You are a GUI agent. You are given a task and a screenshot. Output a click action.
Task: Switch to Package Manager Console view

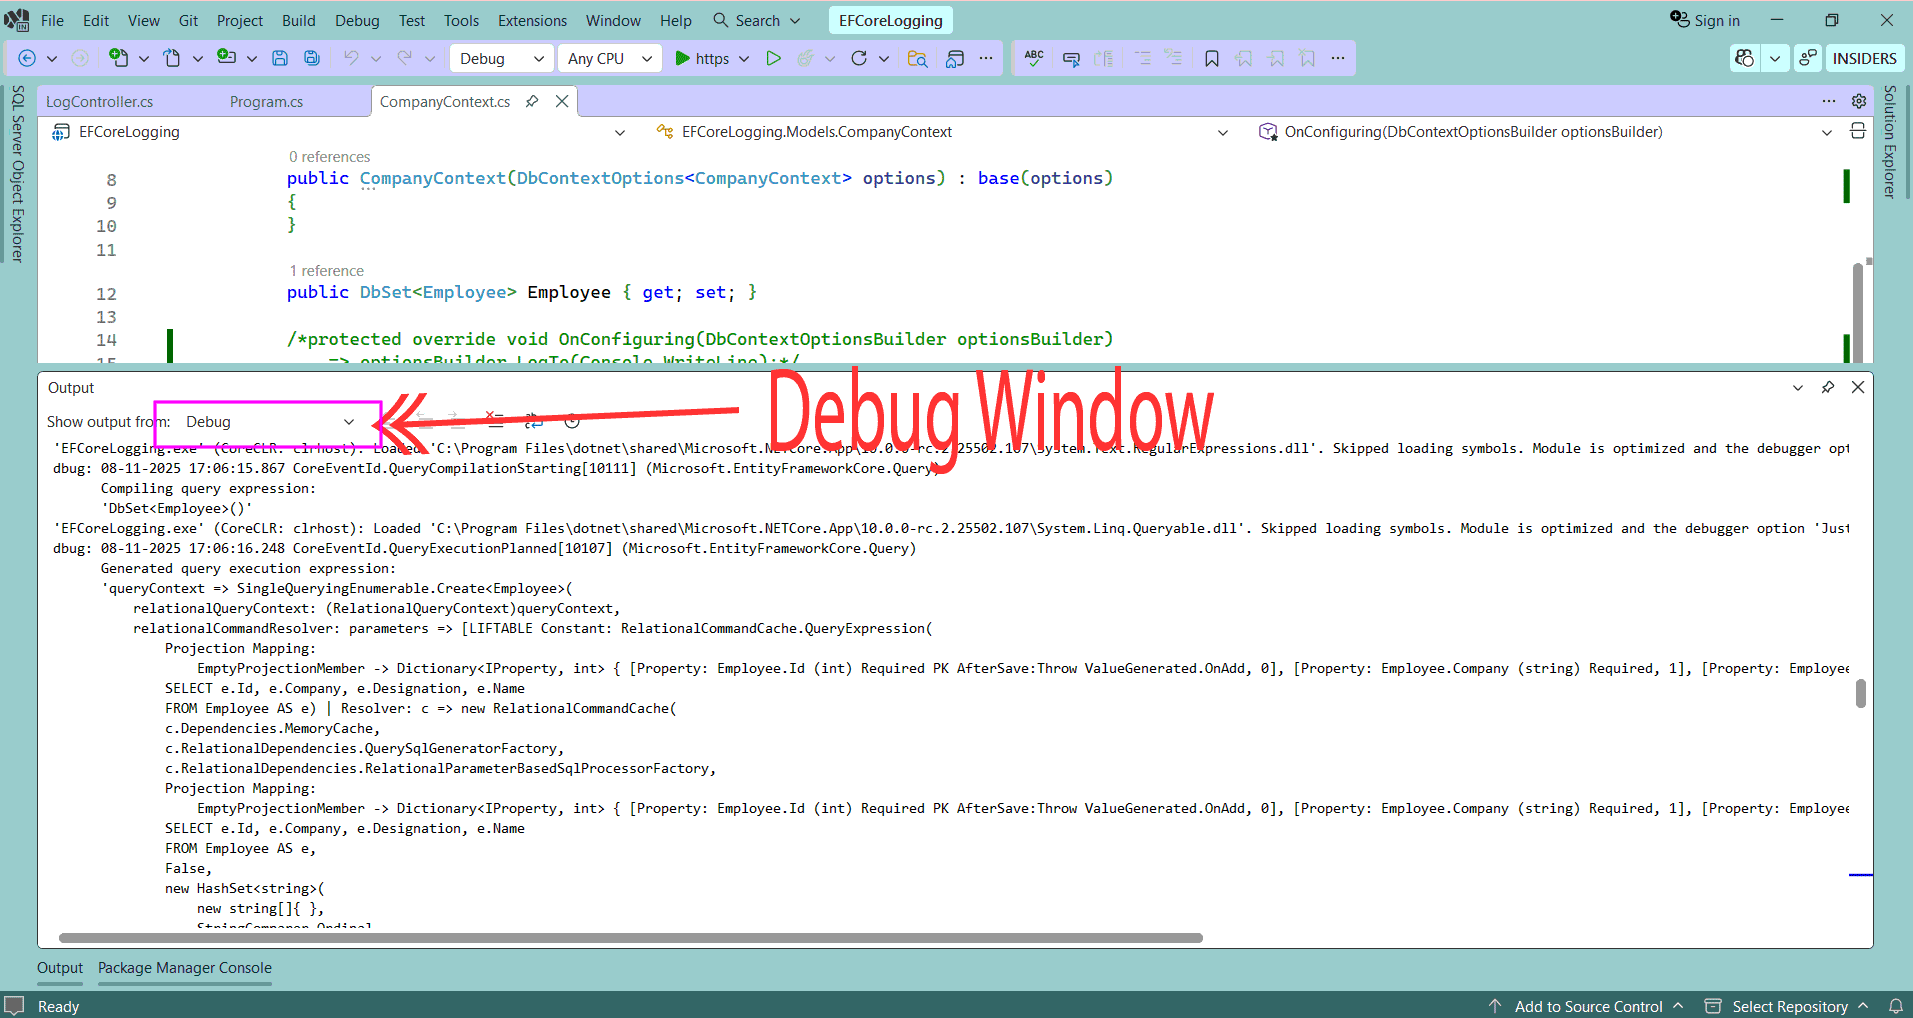184,968
